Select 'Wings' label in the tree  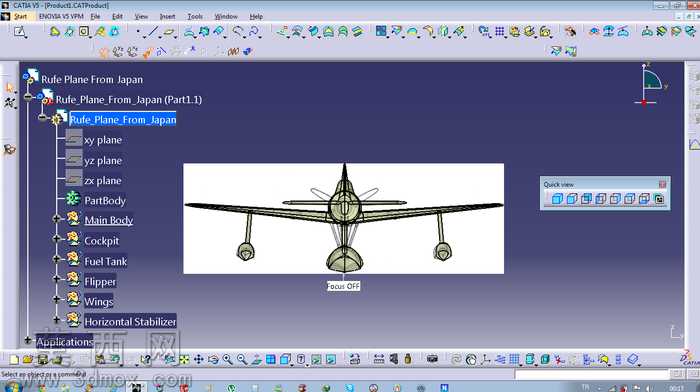[x=99, y=301]
